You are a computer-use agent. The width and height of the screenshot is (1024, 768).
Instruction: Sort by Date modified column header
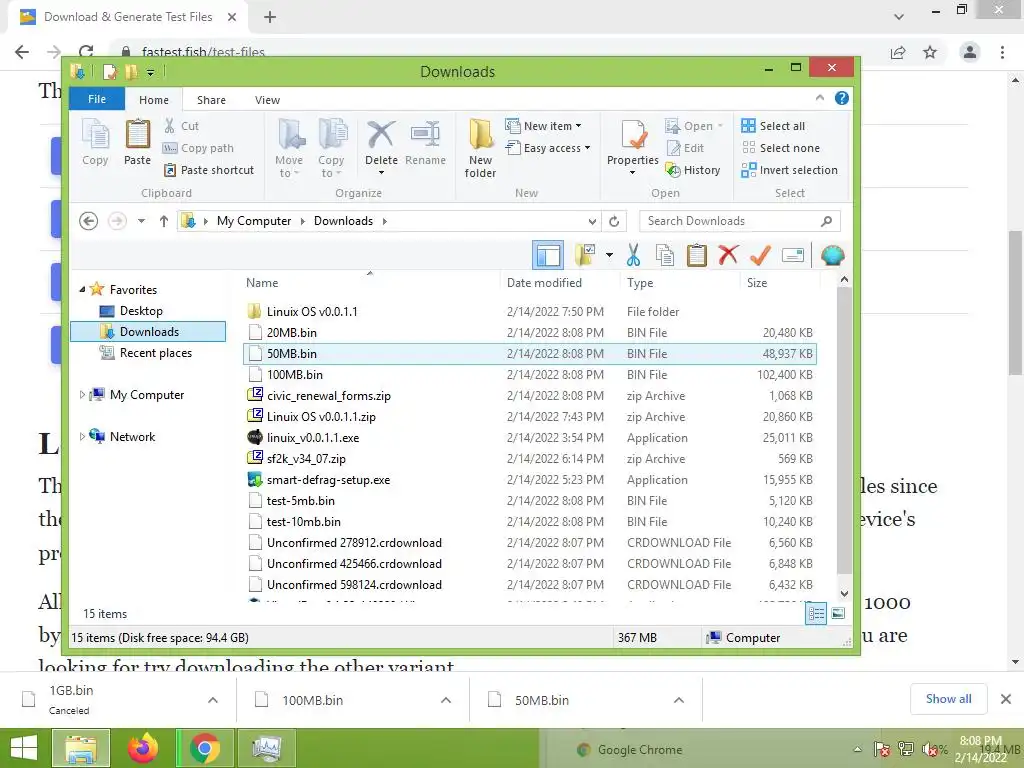[559, 283]
